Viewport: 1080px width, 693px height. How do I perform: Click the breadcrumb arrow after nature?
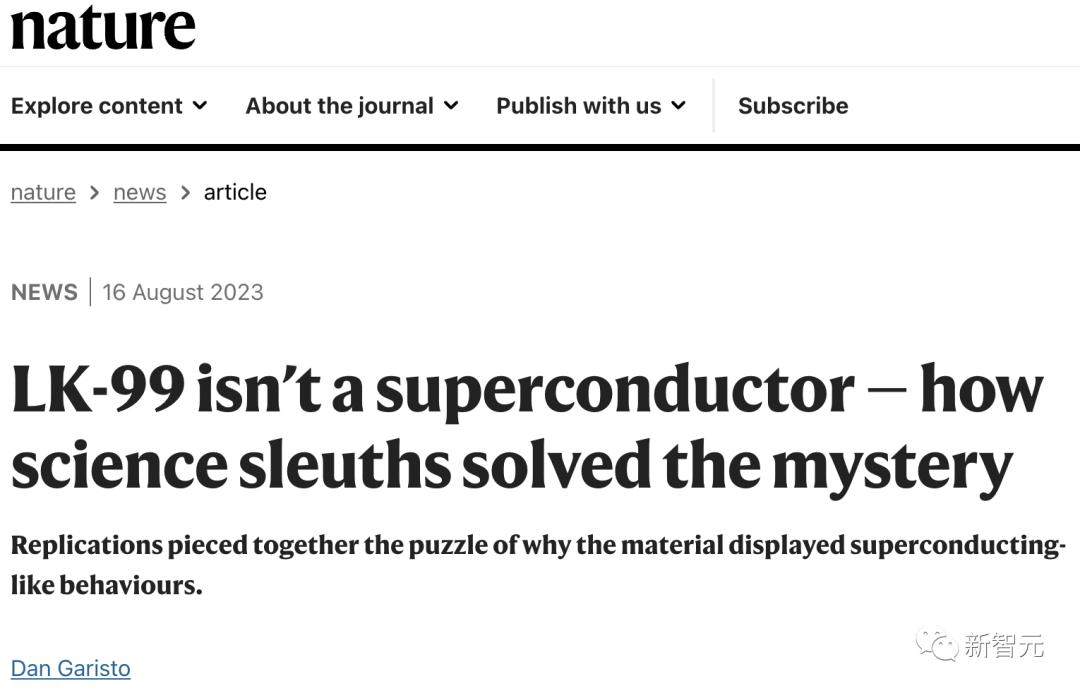click(94, 193)
